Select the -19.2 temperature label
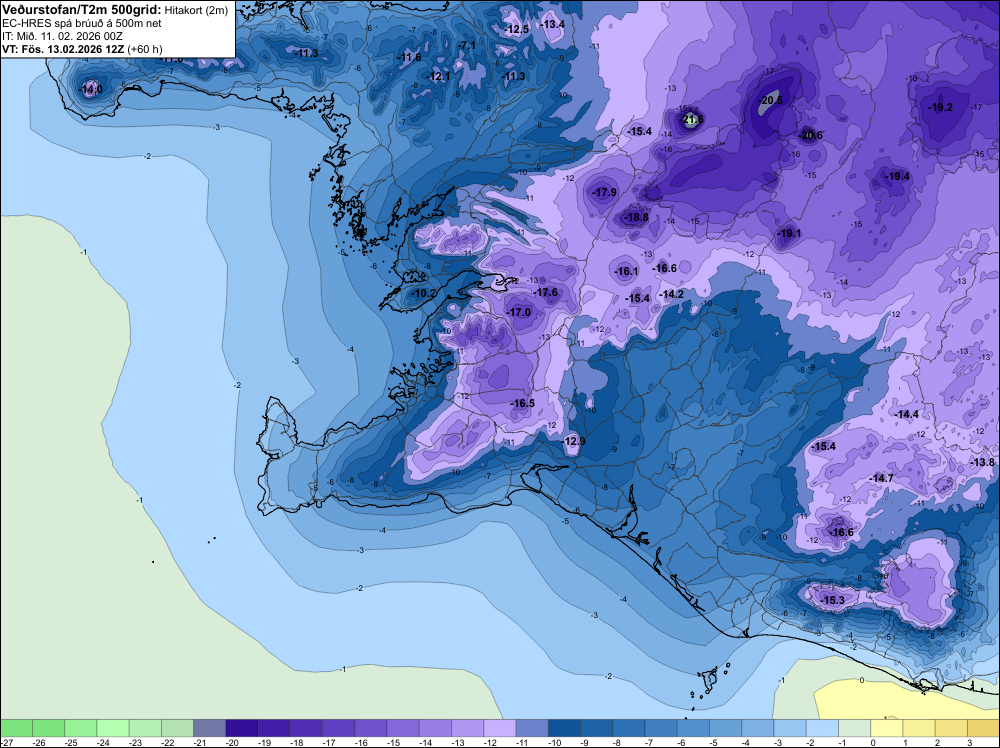This screenshot has width=1000, height=748. (941, 107)
